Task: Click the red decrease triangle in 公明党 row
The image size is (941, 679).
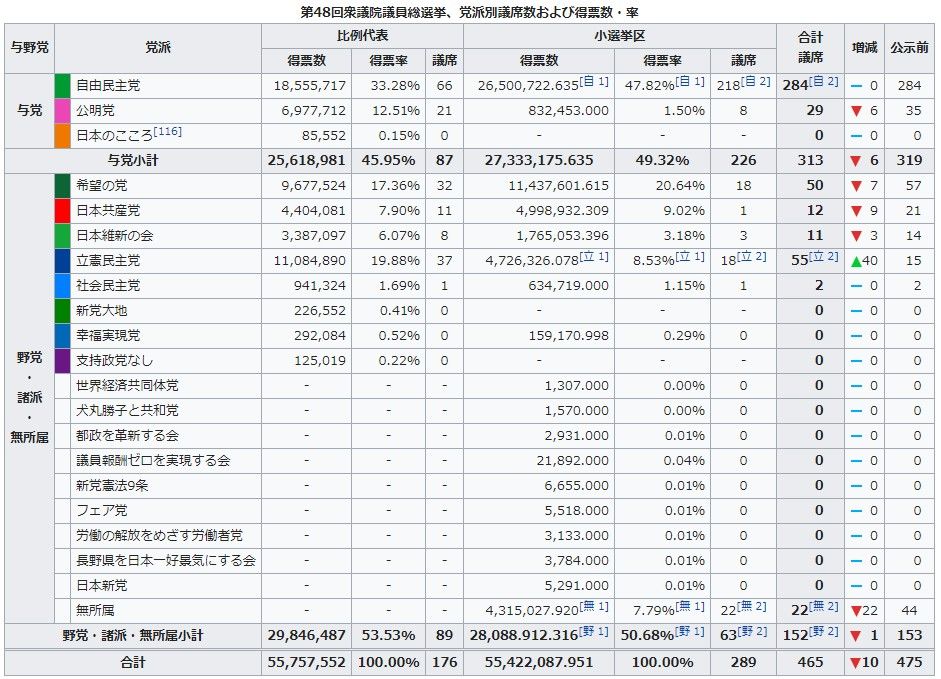Action: point(856,110)
